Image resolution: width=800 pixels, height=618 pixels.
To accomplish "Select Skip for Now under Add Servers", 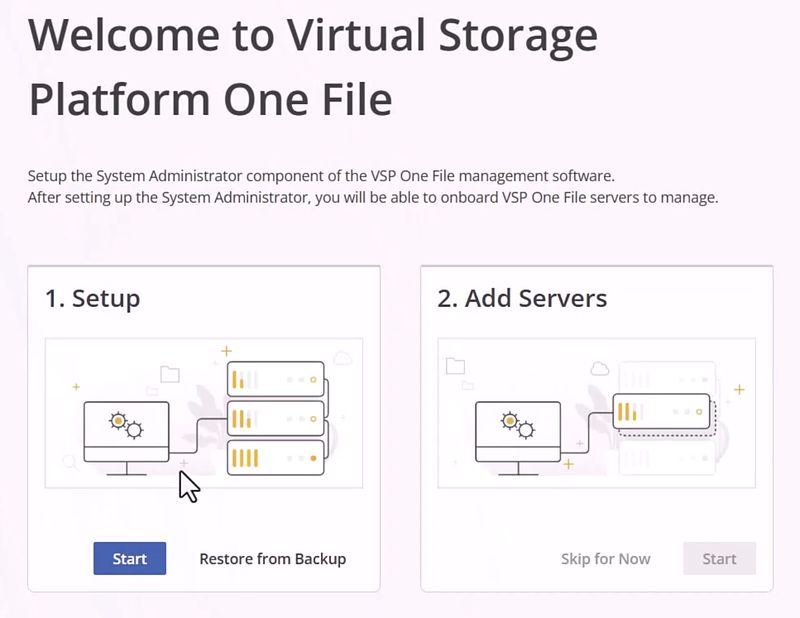I will [606, 559].
